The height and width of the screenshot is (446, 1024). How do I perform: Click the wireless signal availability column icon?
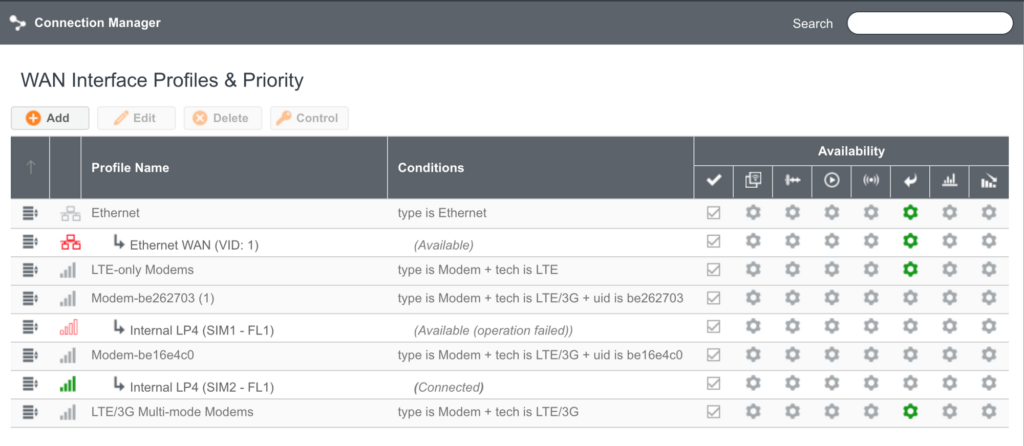871,181
